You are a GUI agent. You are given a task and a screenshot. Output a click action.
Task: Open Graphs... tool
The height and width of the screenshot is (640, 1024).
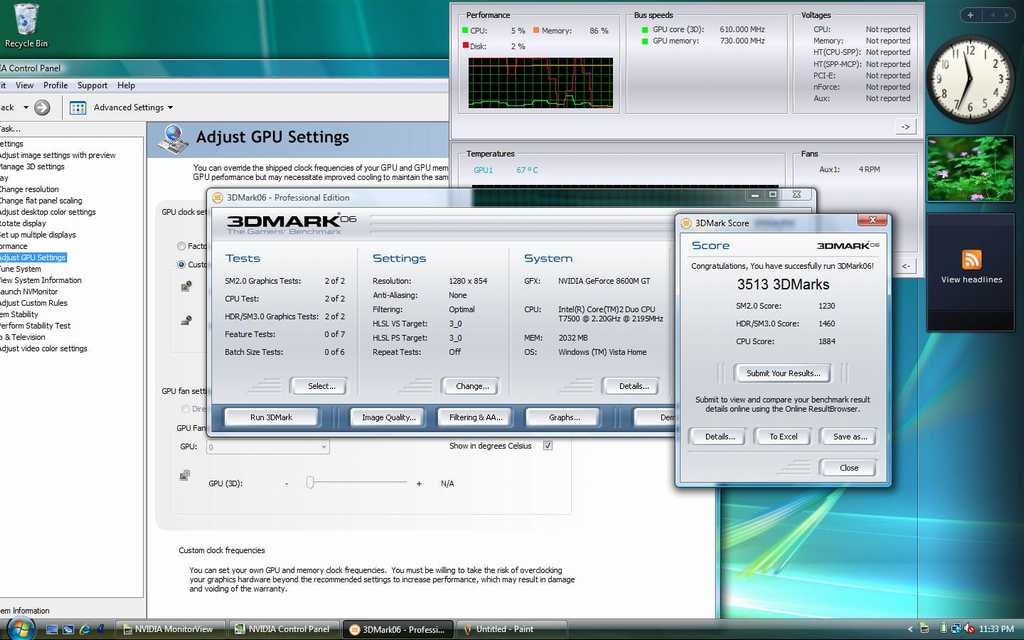562,417
